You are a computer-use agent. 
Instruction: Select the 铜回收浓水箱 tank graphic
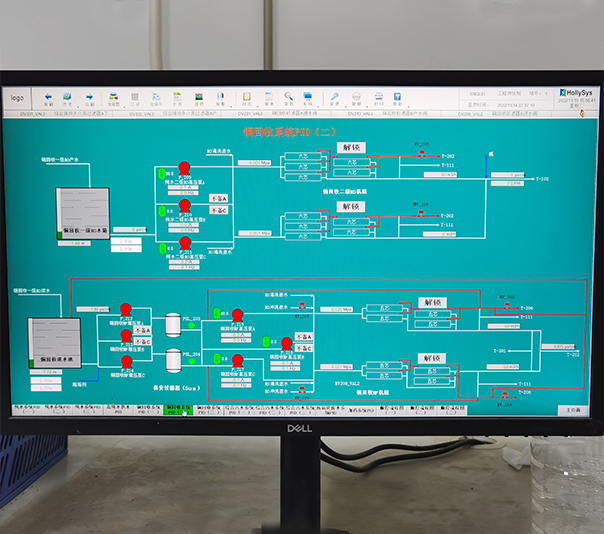pyautogui.click(x=54, y=342)
